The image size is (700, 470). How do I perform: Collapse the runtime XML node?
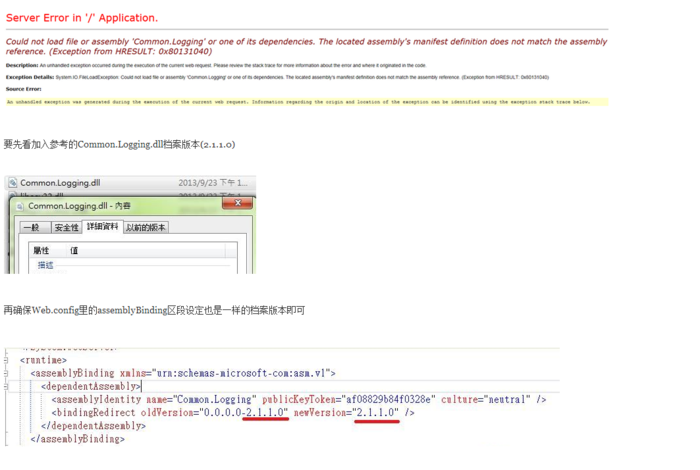6,360
